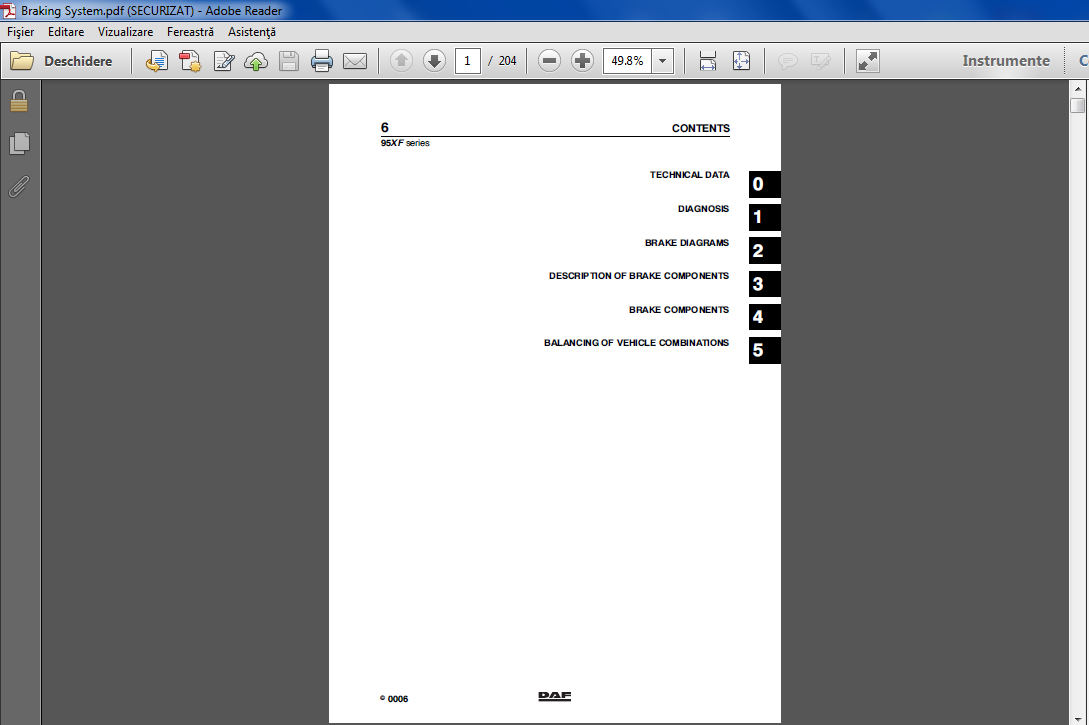This screenshot has height=725, width=1089.
Task: Click vertical scrollbar up arrow
Action: coord(1078,89)
